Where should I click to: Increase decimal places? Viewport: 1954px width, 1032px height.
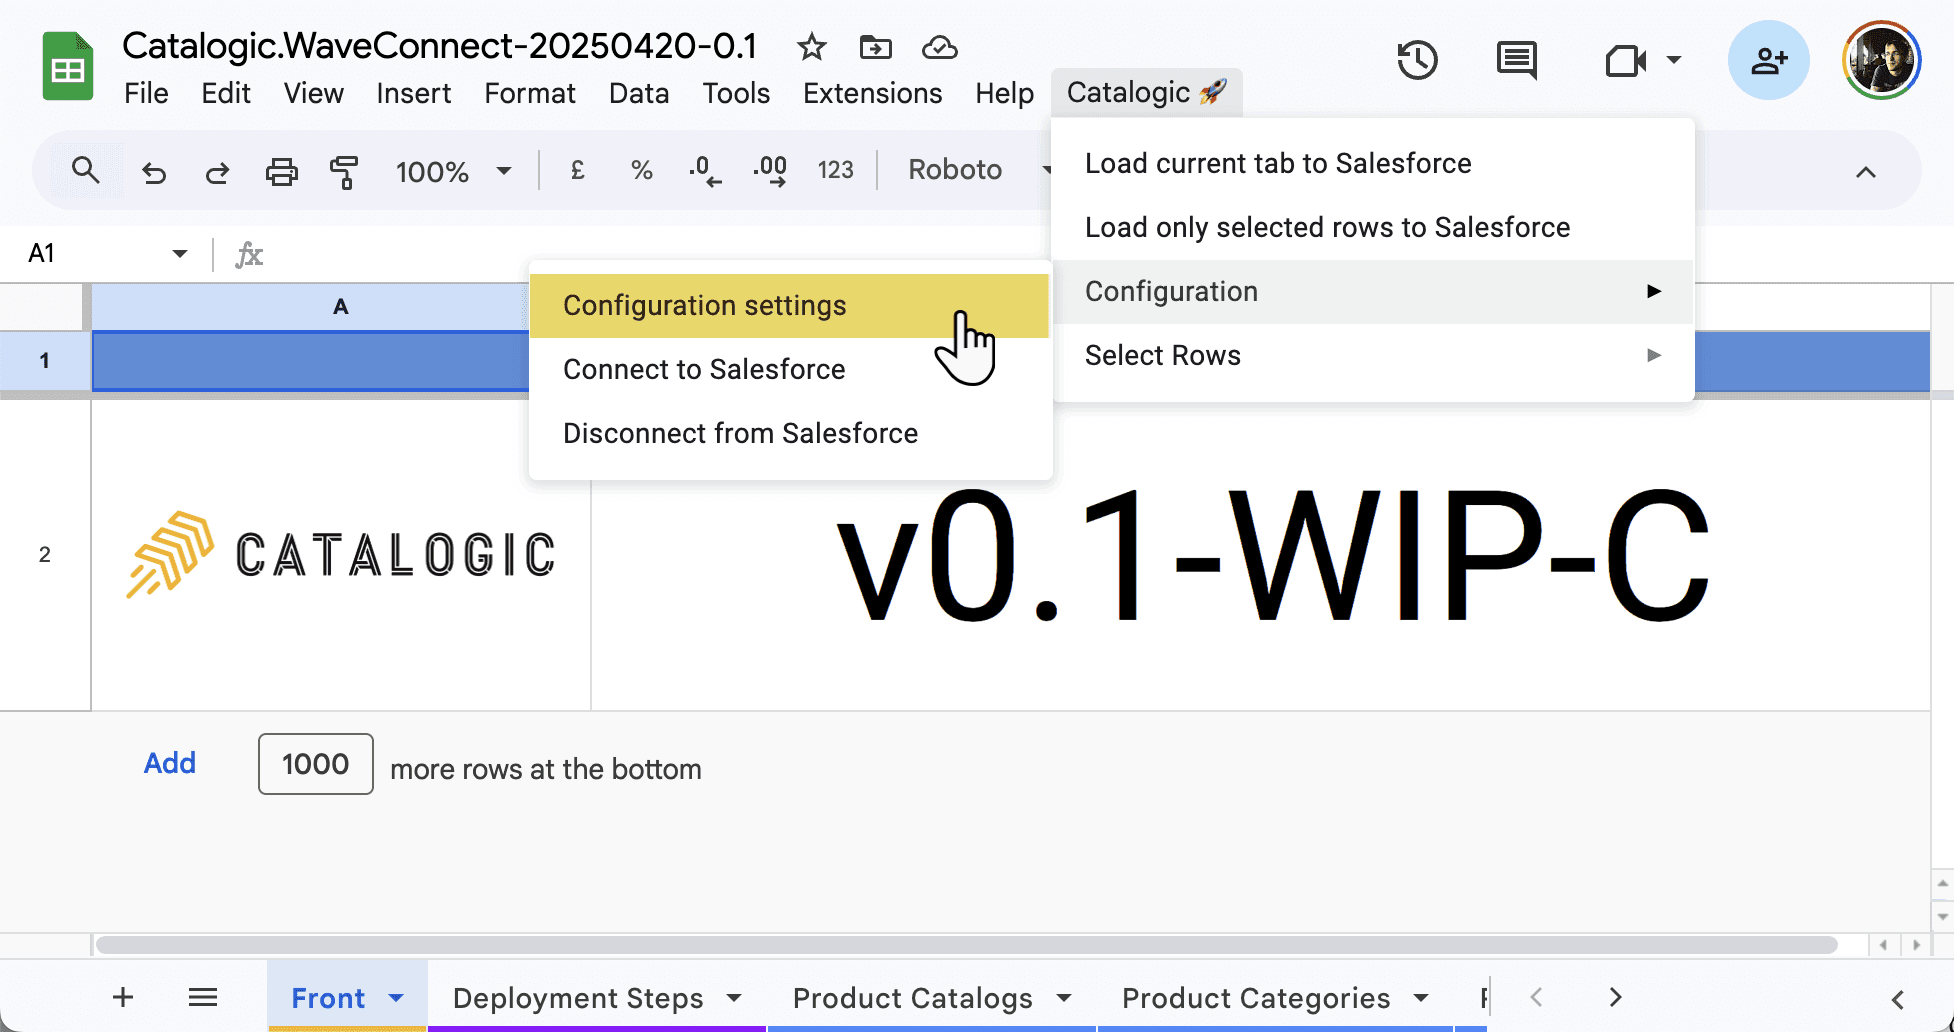tap(769, 171)
